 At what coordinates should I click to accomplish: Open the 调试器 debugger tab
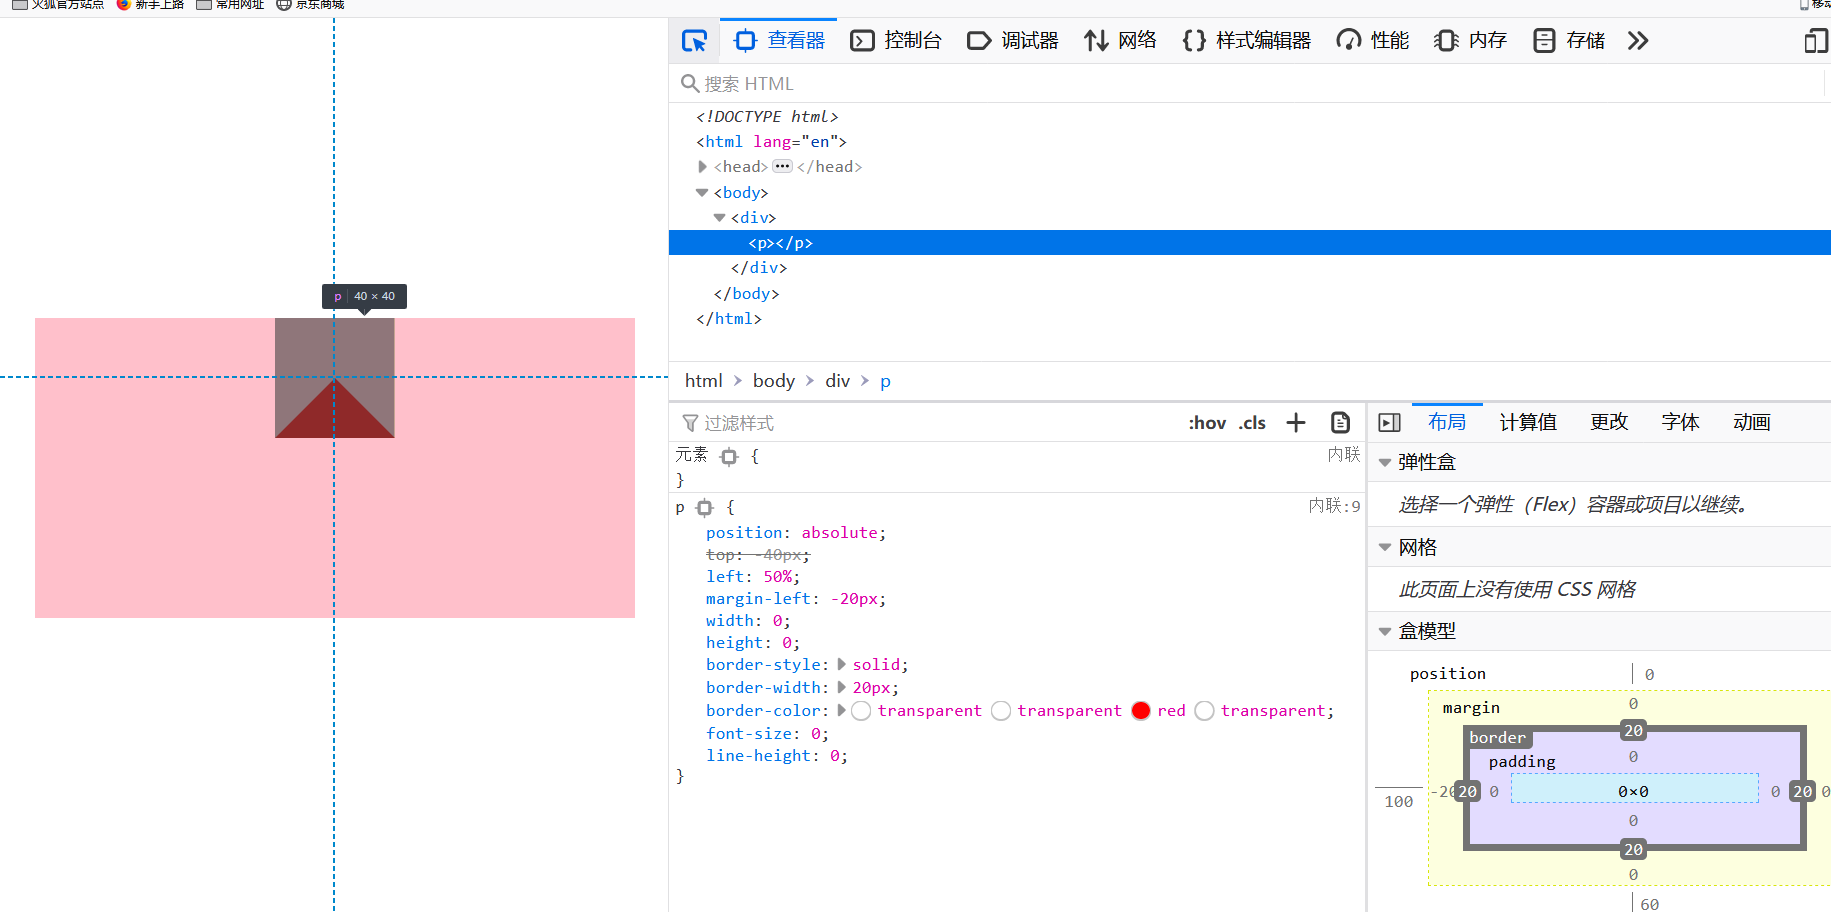[x=1013, y=41]
